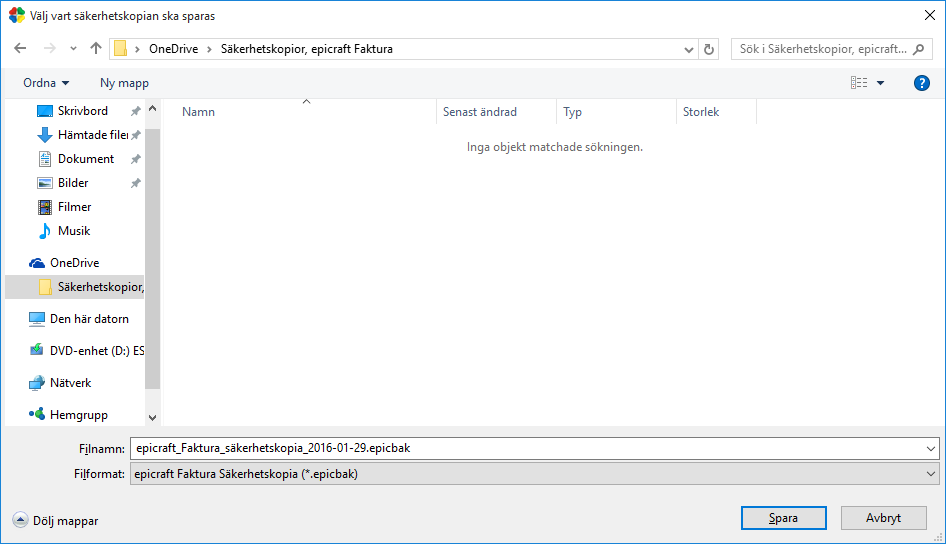
Task: Open recent locations dropdown arrow
Action: (73, 49)
